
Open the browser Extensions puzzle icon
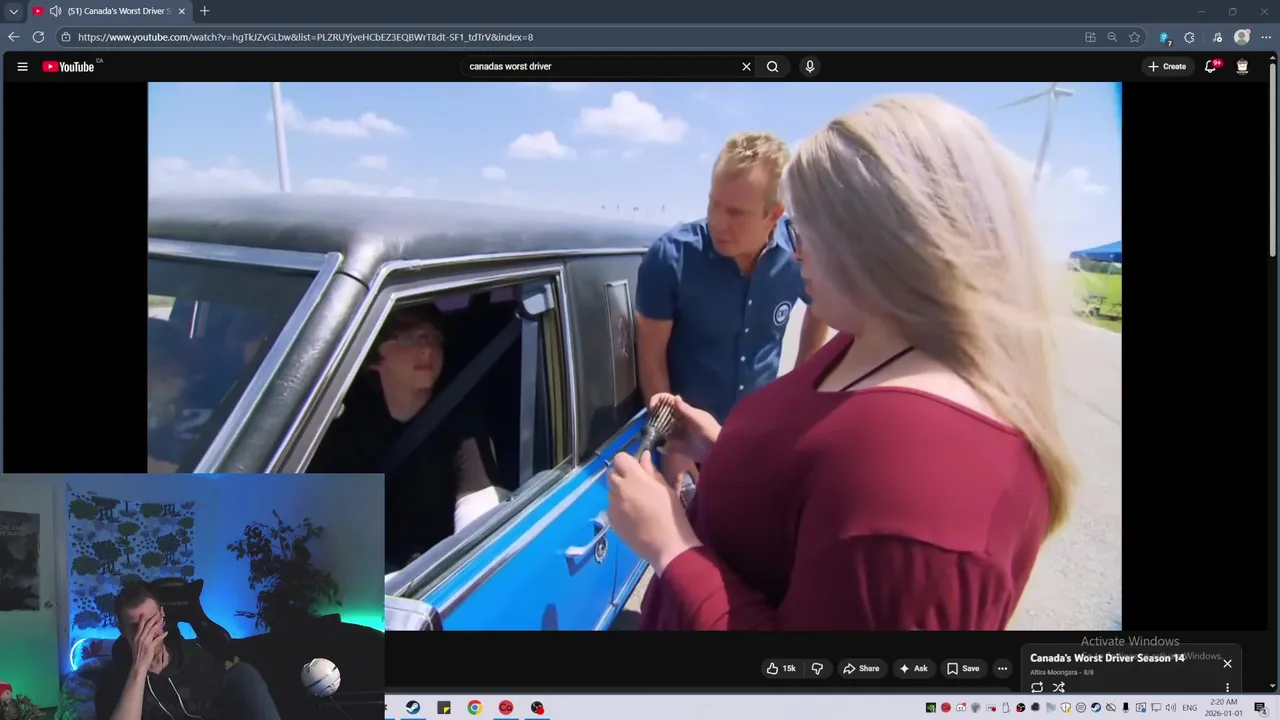click(1189, 37)
